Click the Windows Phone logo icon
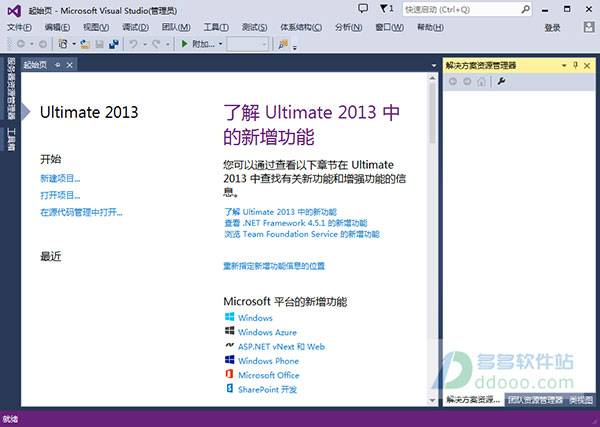This screenshot has width=600, height=427. [x=230, y=360]
